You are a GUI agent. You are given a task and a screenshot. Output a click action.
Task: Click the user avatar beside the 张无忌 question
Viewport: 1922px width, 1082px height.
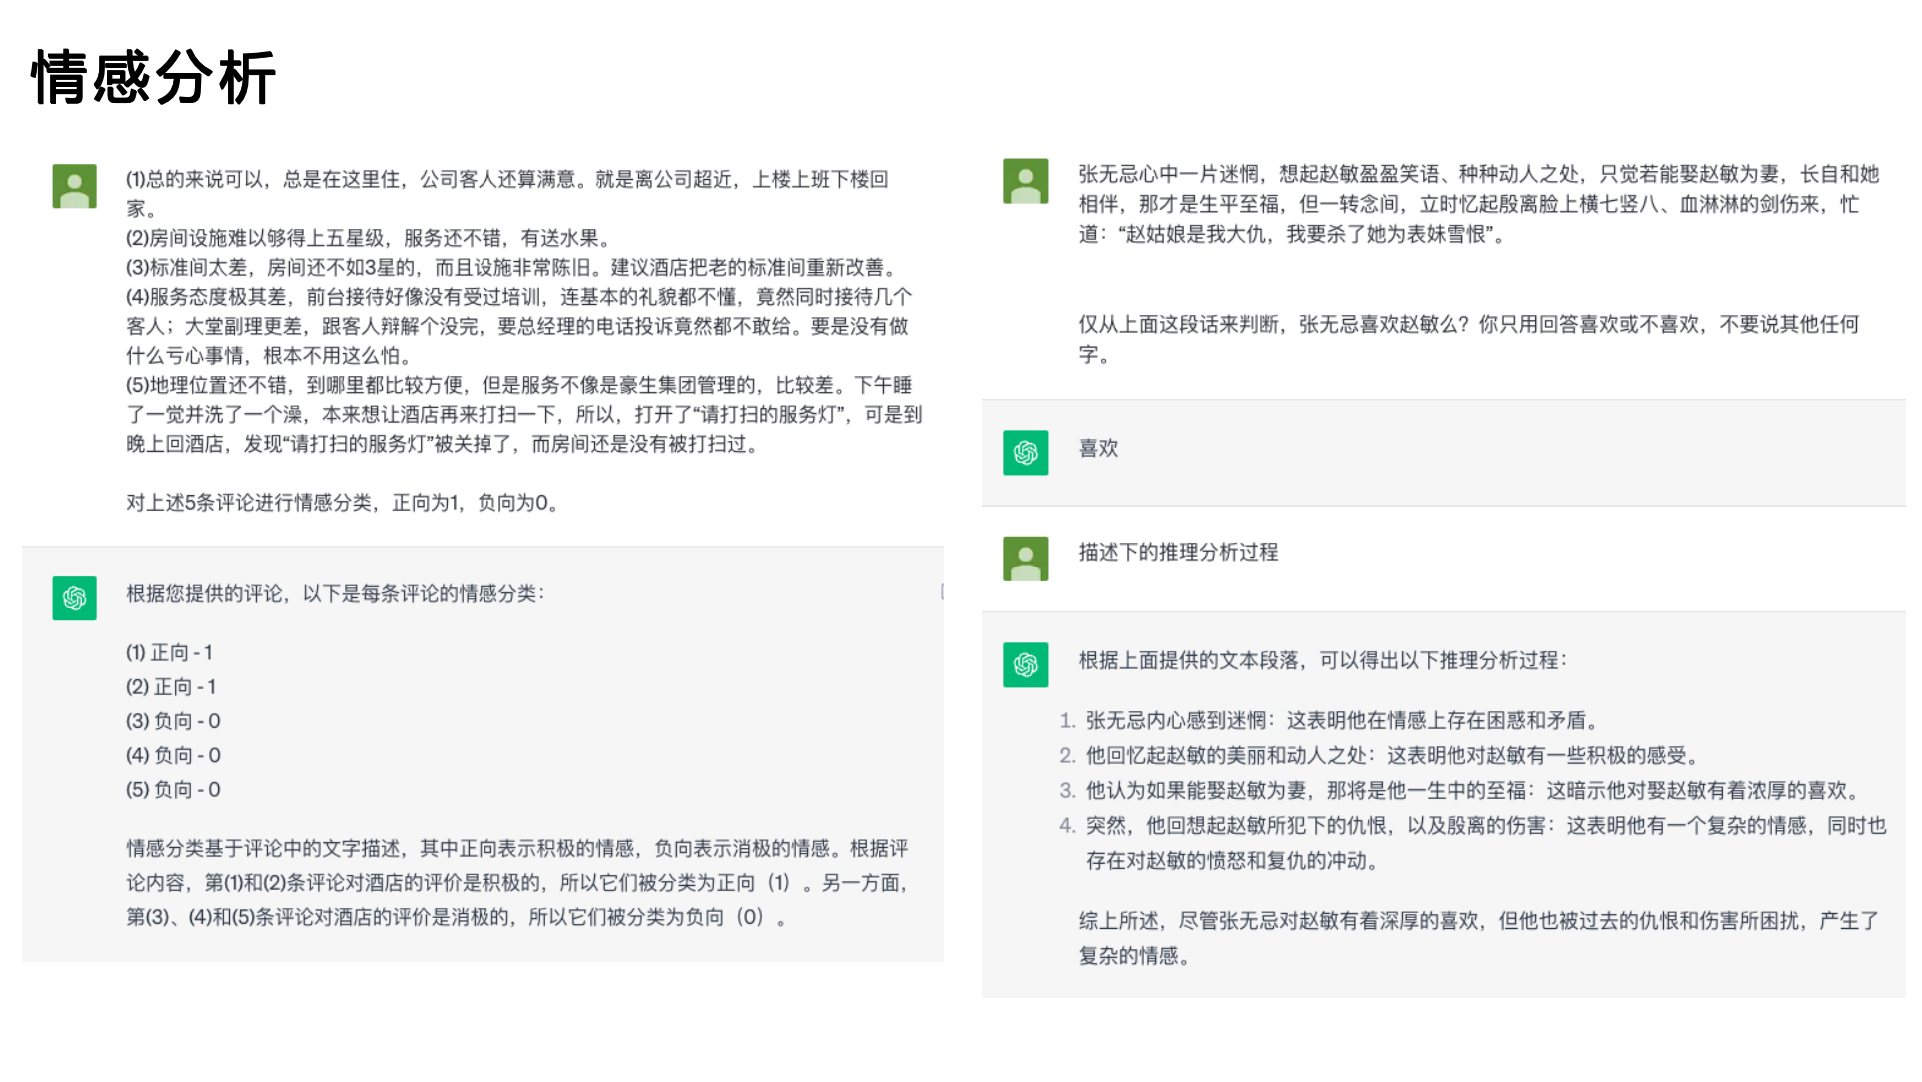(1024, 180)
